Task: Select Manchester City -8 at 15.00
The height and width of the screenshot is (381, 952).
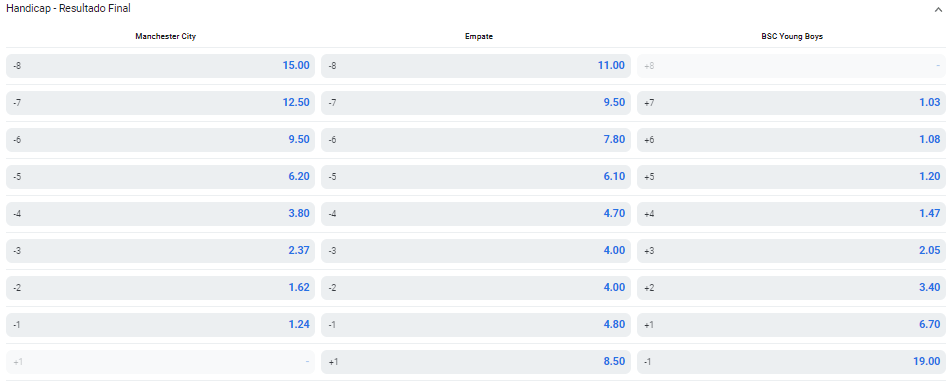Action: (160, 66)
